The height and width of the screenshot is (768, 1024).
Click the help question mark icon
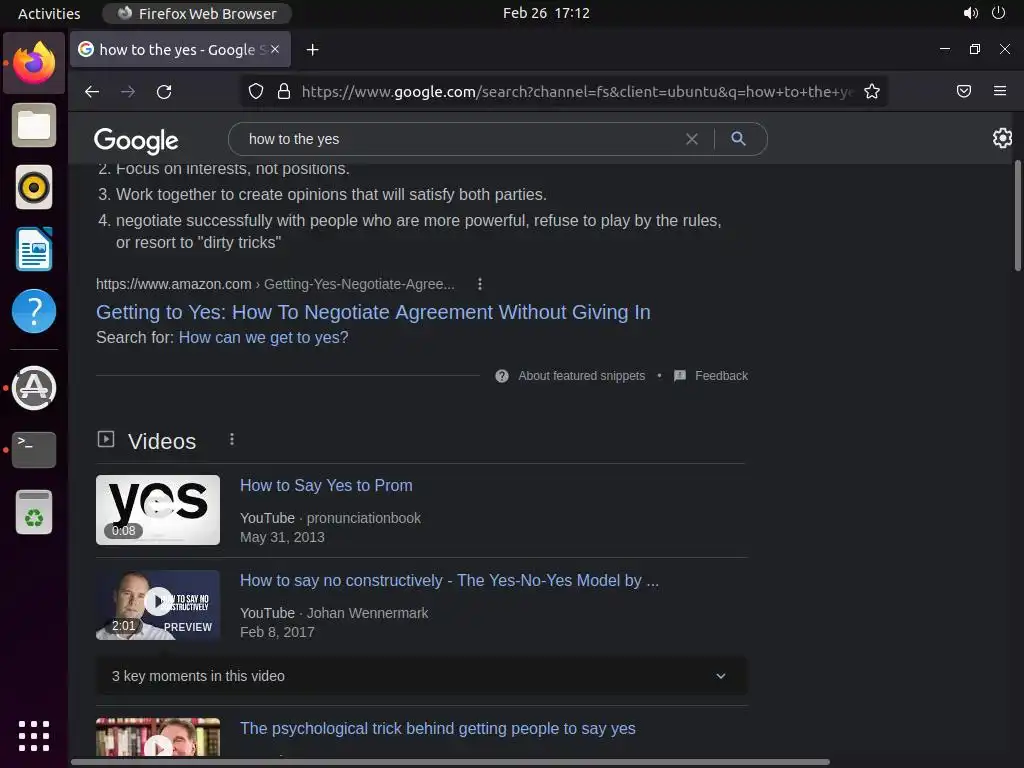click(x=502, y=376)
